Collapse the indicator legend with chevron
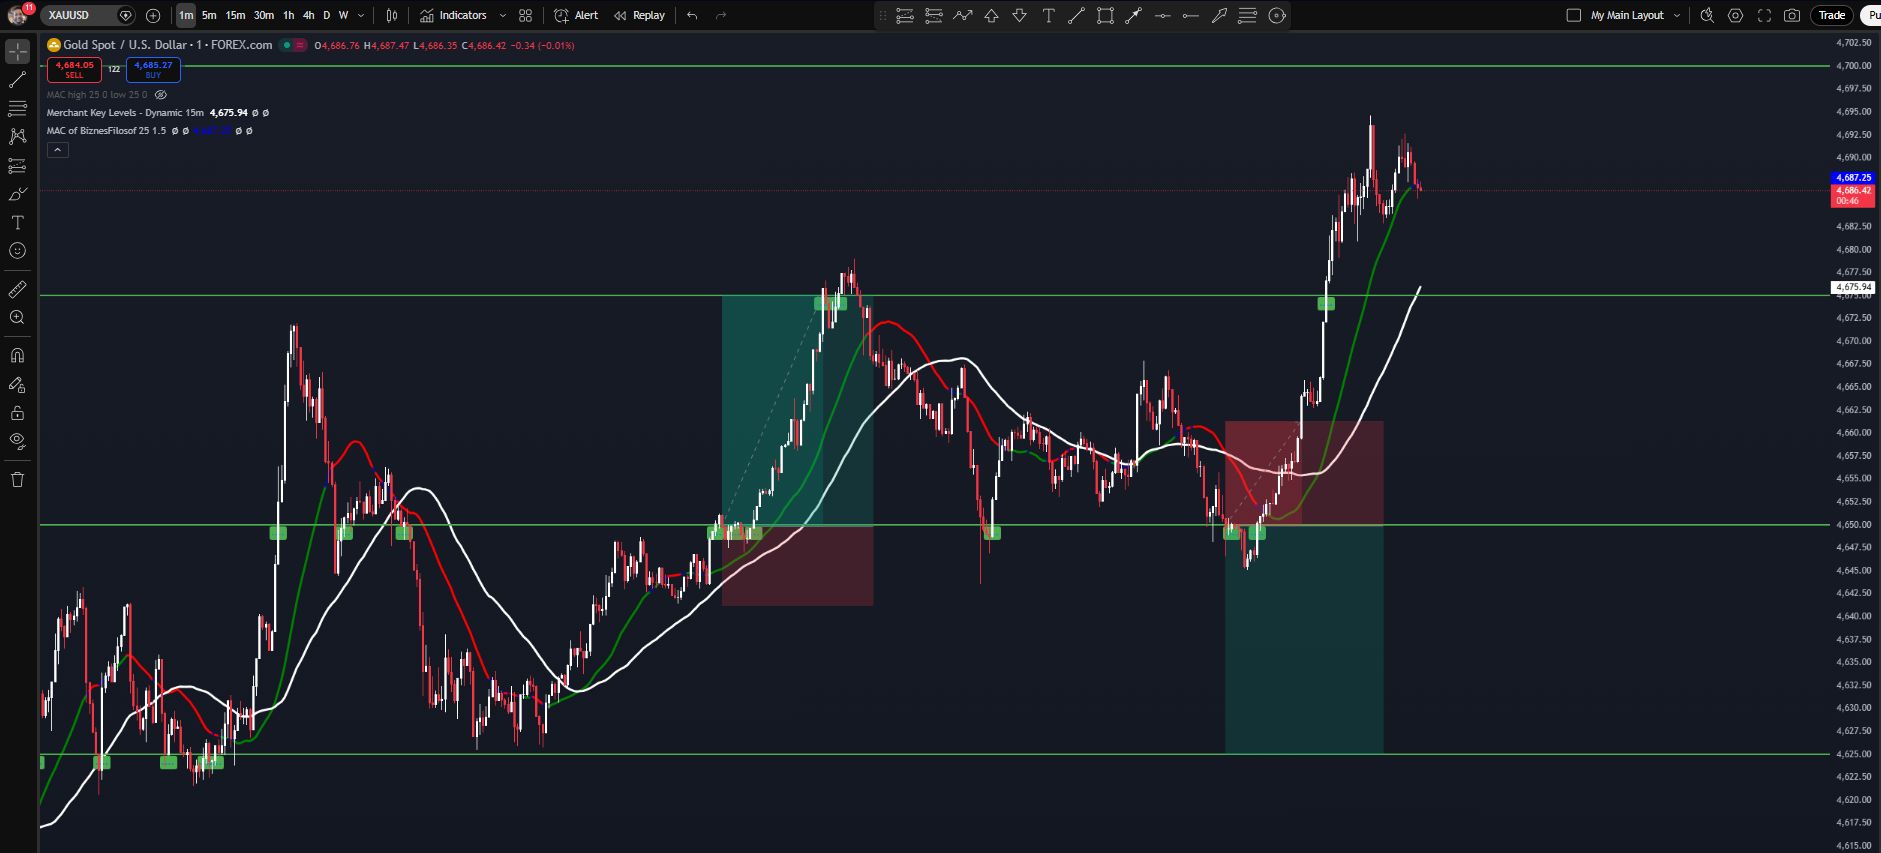 pyautogui.click(x=58, y=150)
